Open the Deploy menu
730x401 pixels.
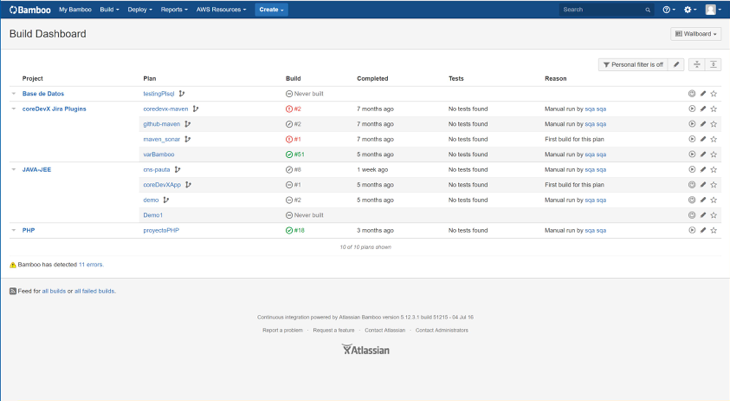point(140,9)
